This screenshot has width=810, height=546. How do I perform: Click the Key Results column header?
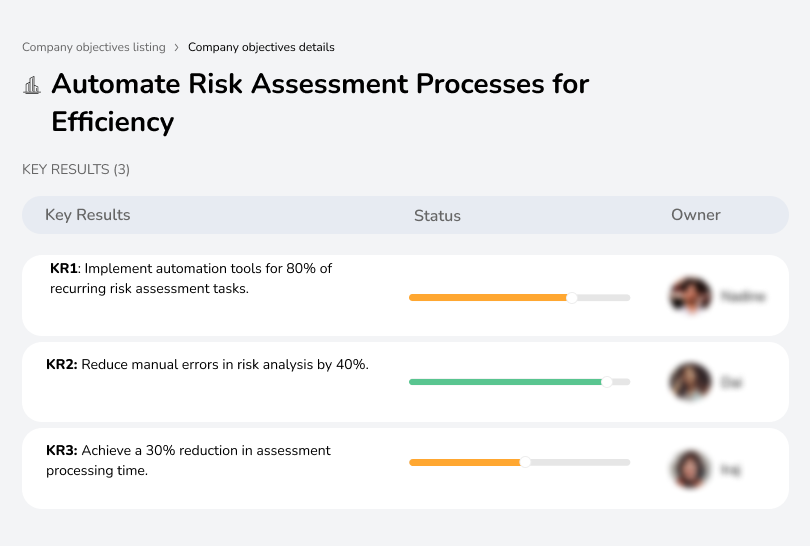point(88,215)
